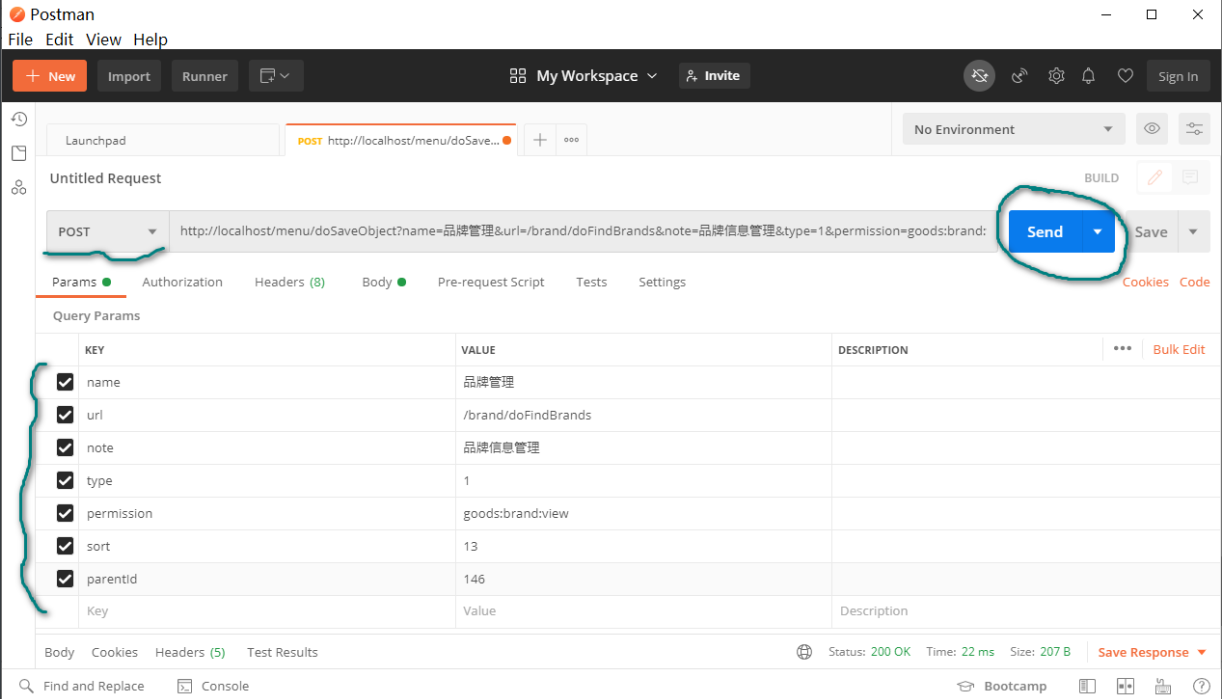
Task: Open the Collections sidebar icon
Action: coord(18,153)
